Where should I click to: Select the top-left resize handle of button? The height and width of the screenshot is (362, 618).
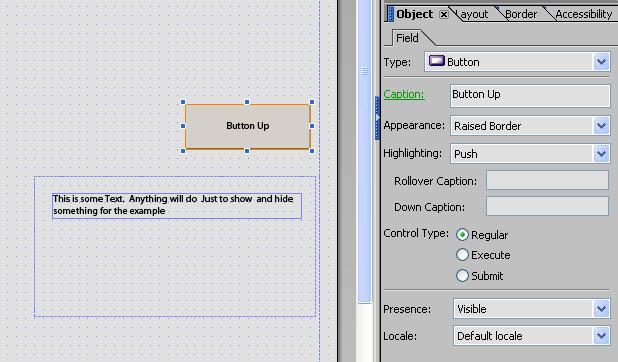(x=183, y=102)
